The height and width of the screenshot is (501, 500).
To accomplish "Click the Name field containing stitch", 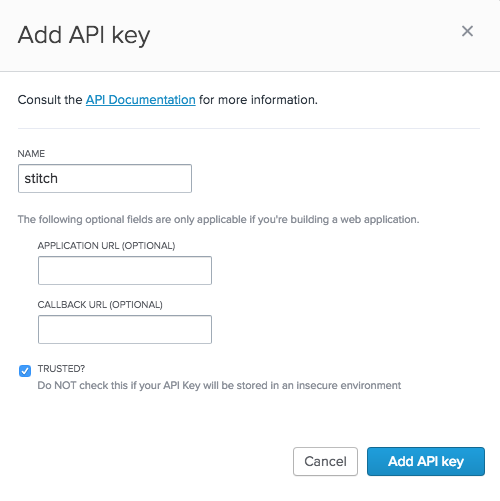I will tap(105, 178).
